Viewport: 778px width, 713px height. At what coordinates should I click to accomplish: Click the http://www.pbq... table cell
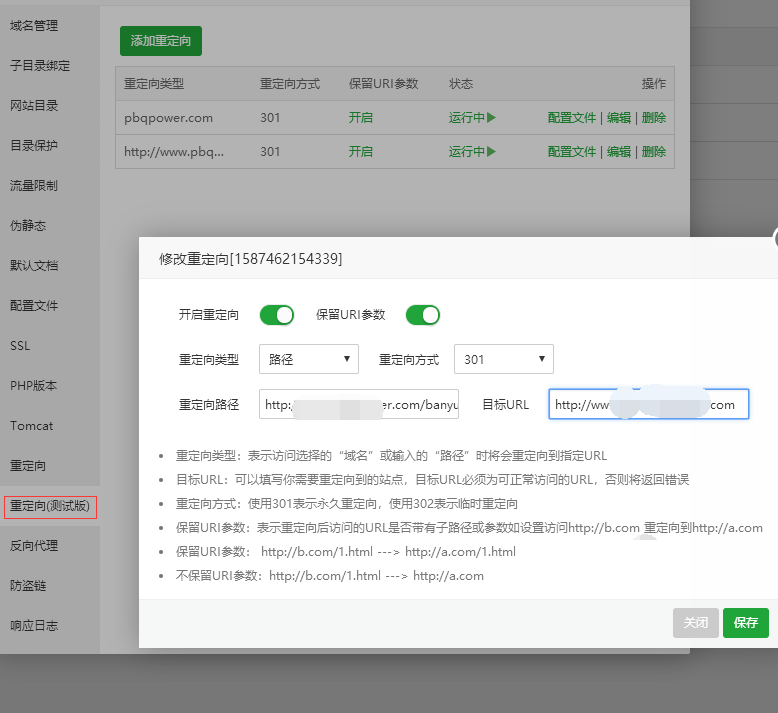(x=174, y=152)
